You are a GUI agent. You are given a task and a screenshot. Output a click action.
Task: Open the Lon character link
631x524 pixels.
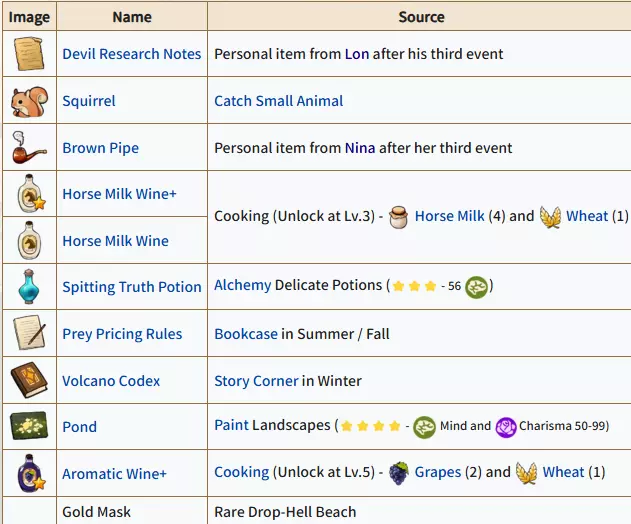point(357,54)
